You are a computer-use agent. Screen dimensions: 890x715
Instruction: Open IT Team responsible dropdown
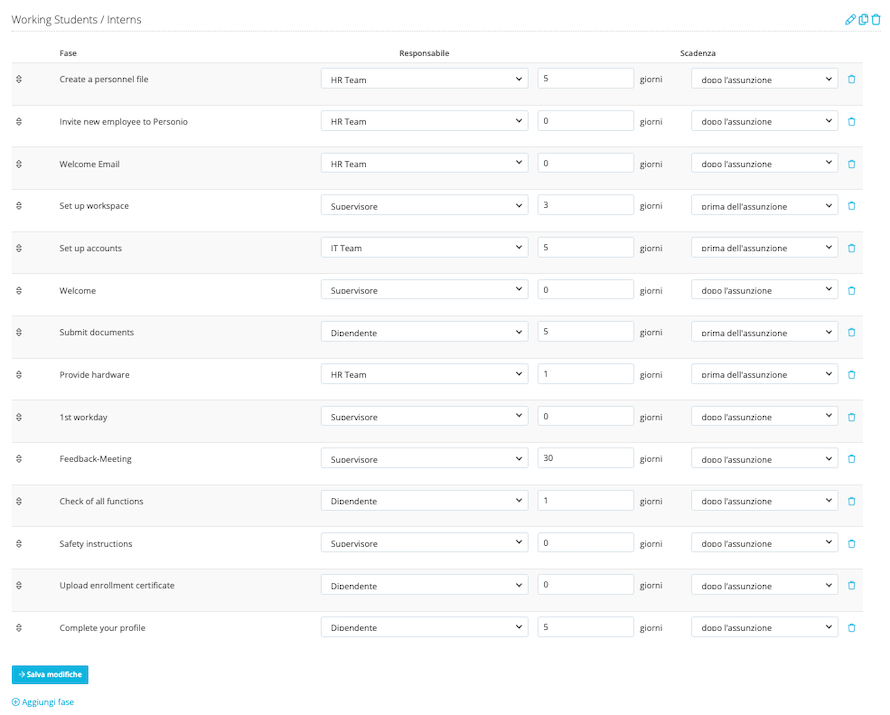pyautogui.click(x=424, y=248)
